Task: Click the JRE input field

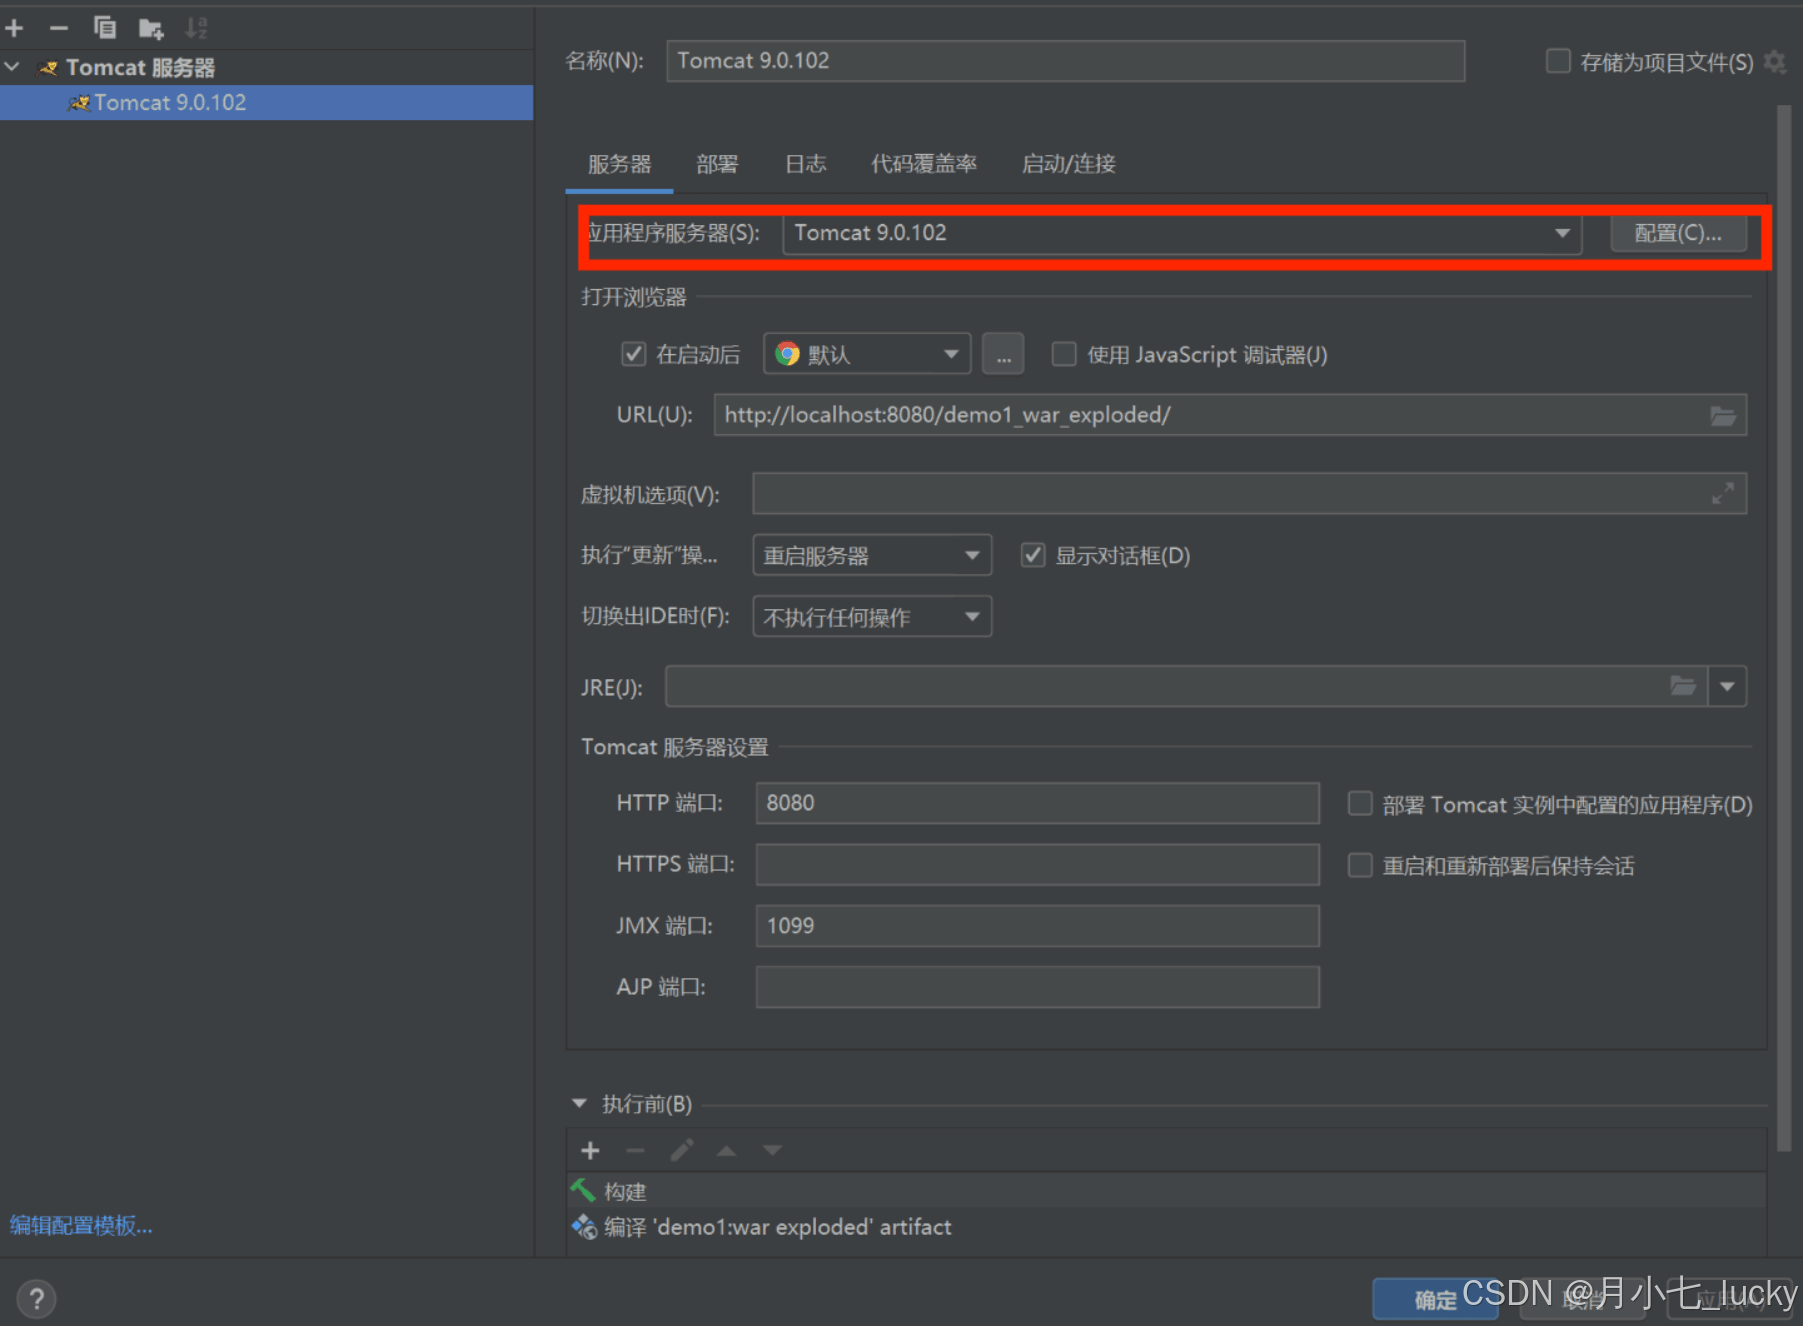Action: coord(1186,687)
